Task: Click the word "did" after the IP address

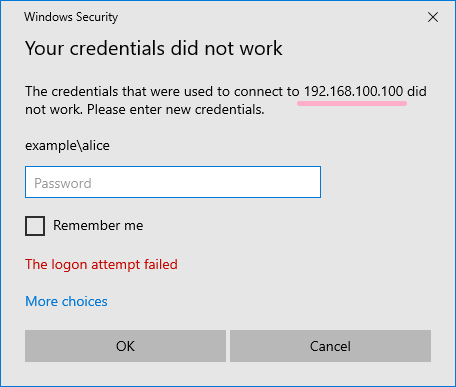Action: (x=417, y=91)
